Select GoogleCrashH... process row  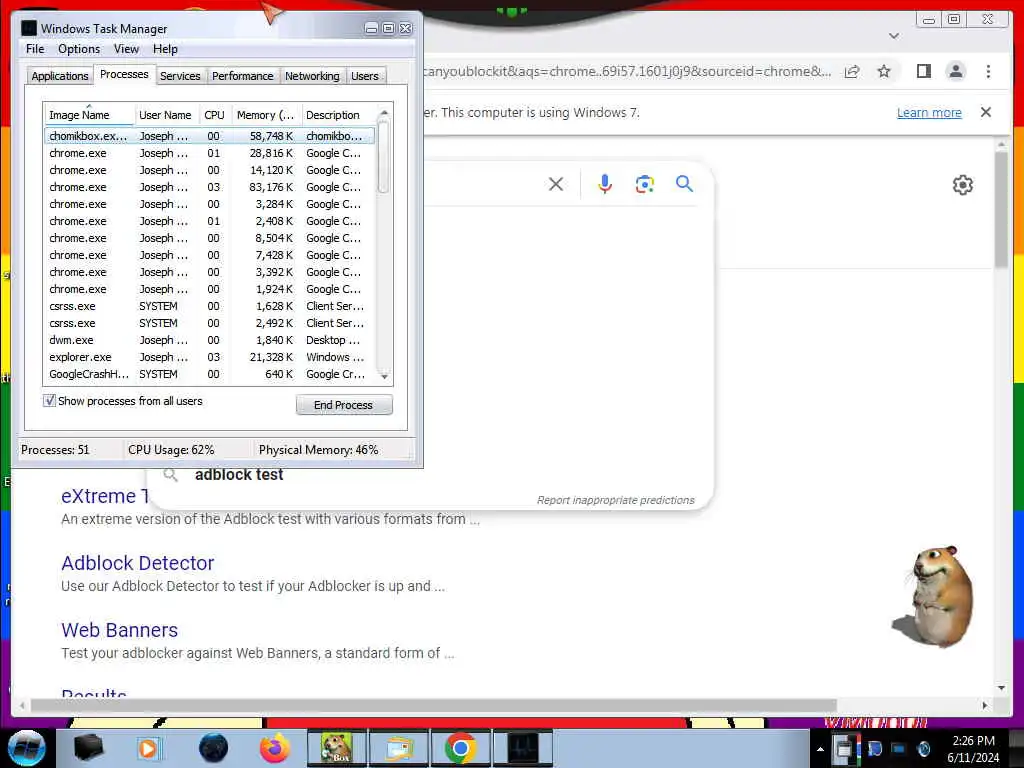click(x=210, y=374)
